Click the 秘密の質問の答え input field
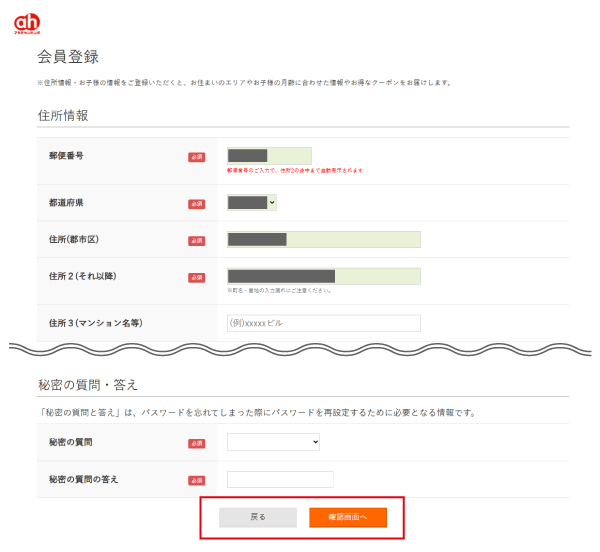The height and width of the screenshot is (552, 600). 280,479
